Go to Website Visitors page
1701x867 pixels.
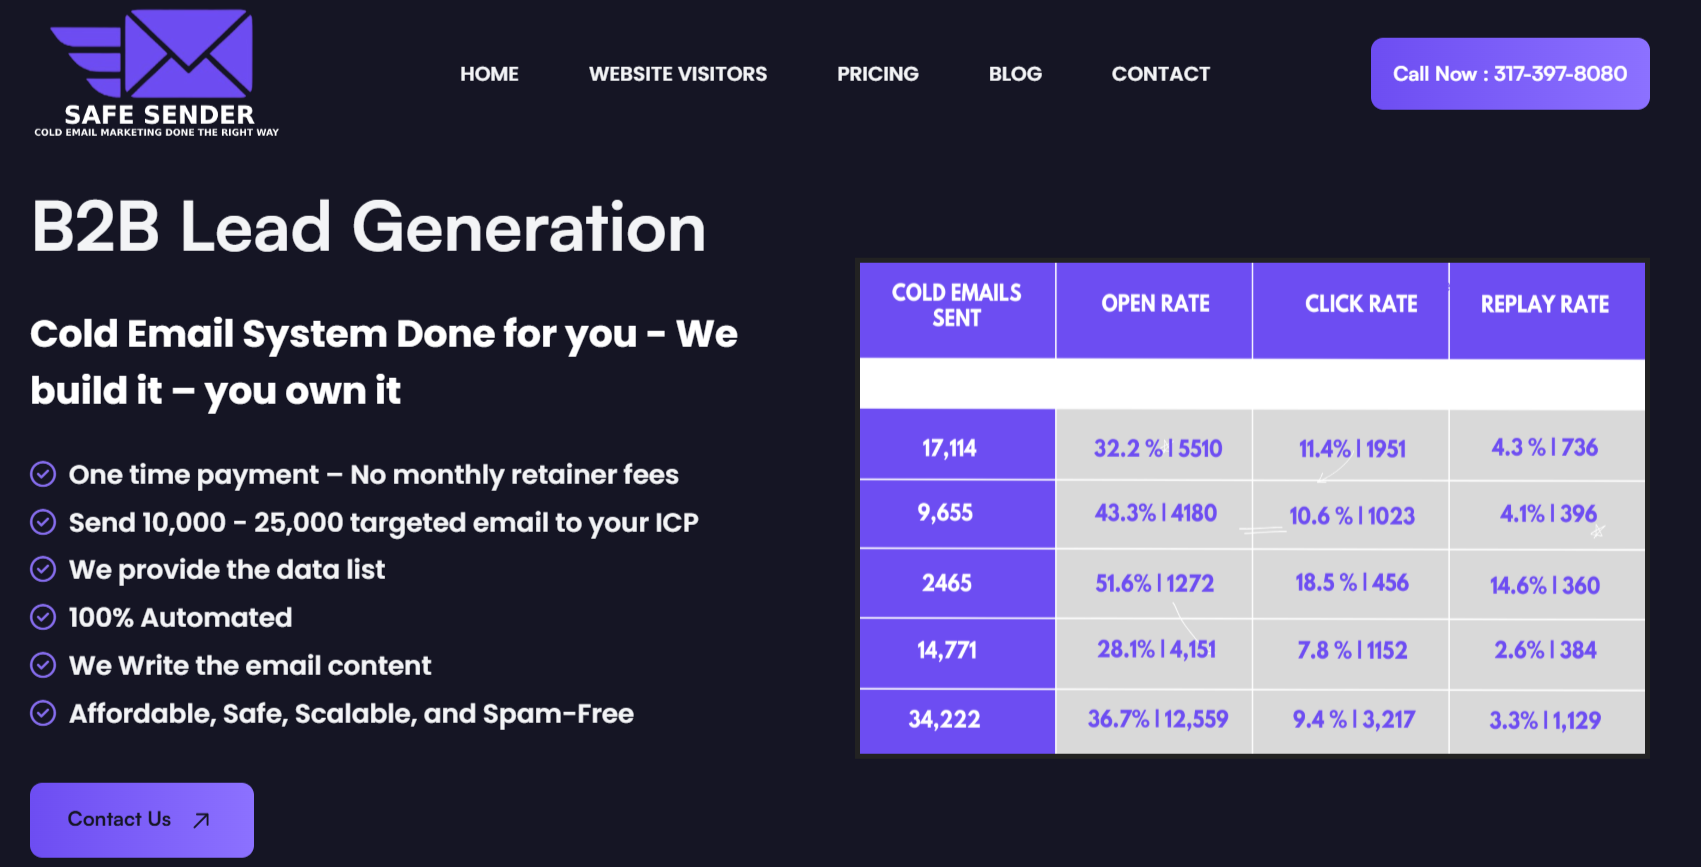coord(678,74)
